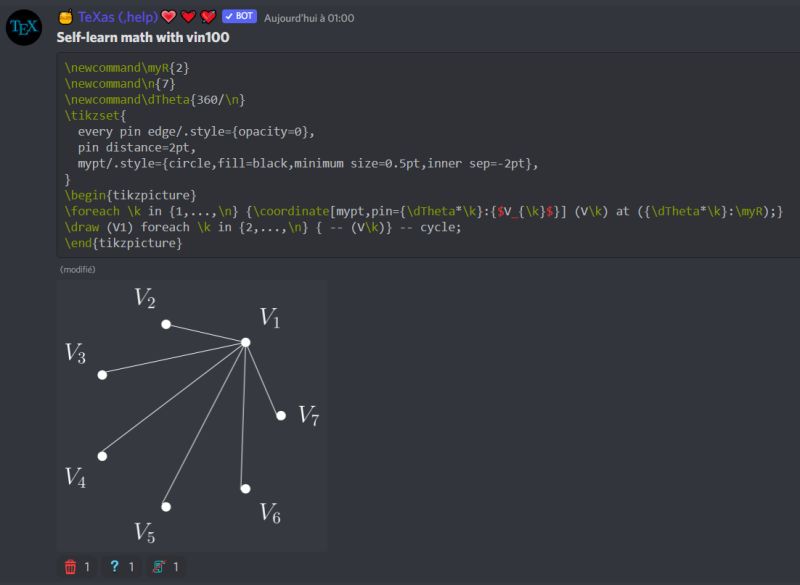800x585 pixels.
Task: Click the blue question mark reaction emoji
Action: coord(115,566)
